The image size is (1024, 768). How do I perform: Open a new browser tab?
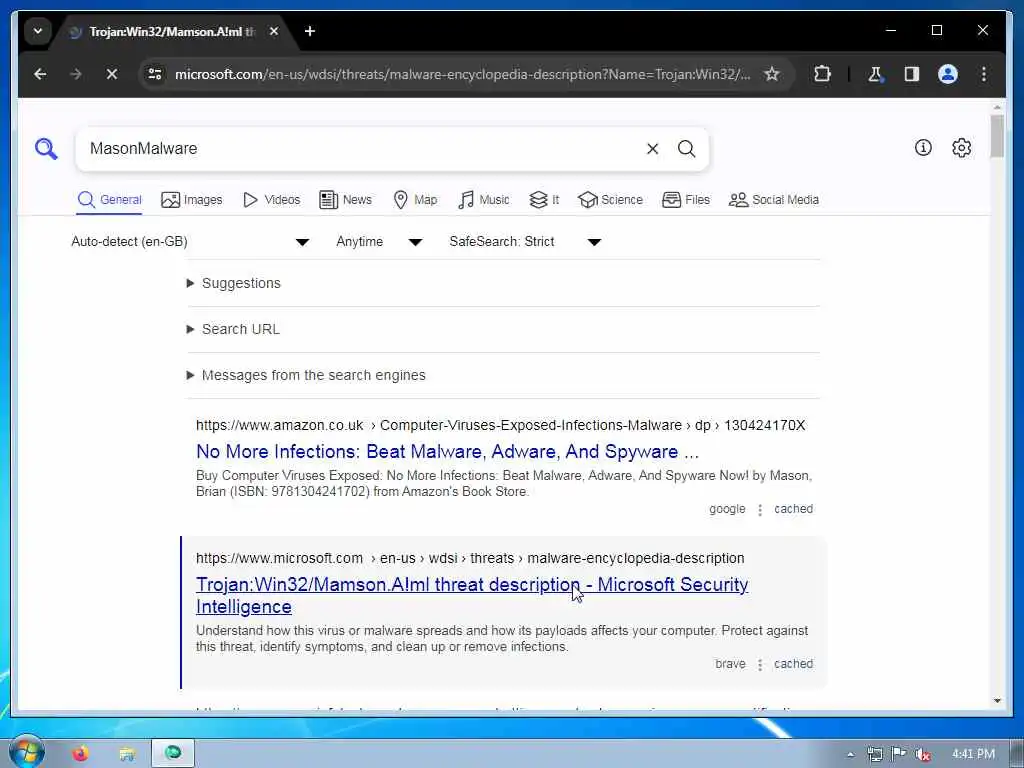click(x=310, y=31)
